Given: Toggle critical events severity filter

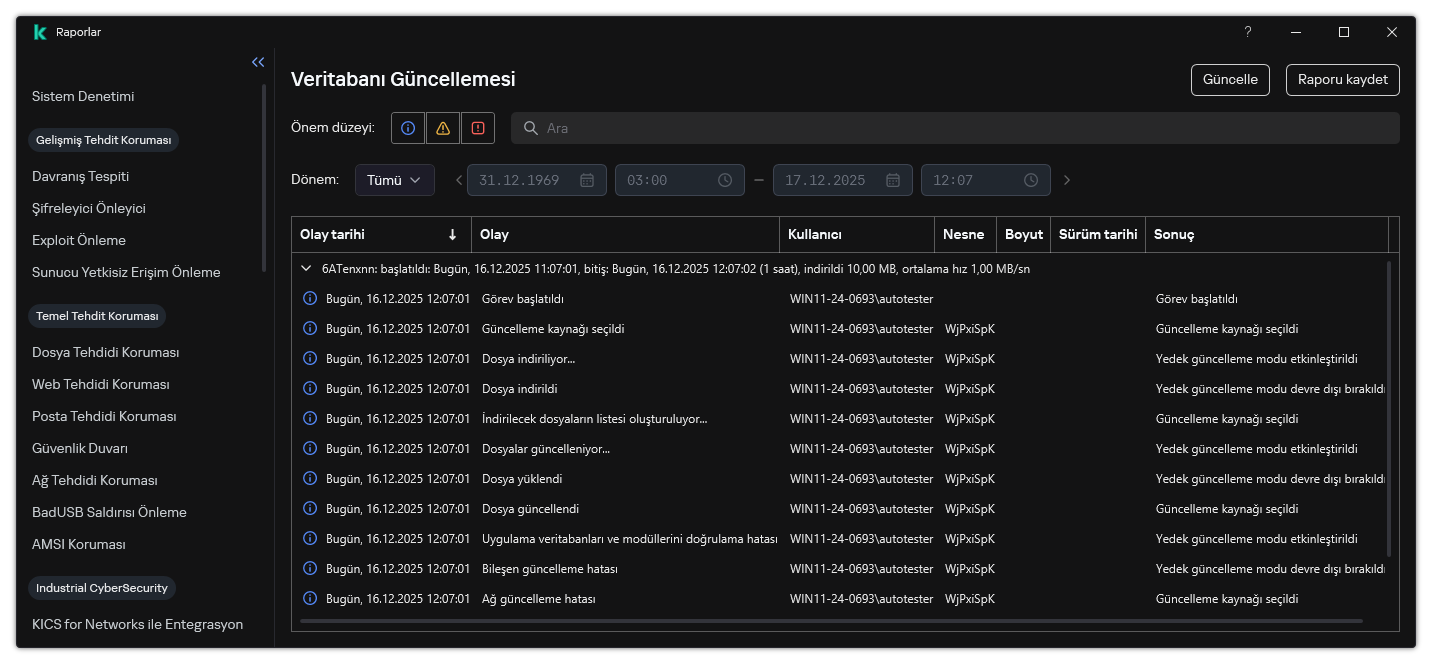Looking at the screenshot, I should pyautogui.click(x=477, y=128).
